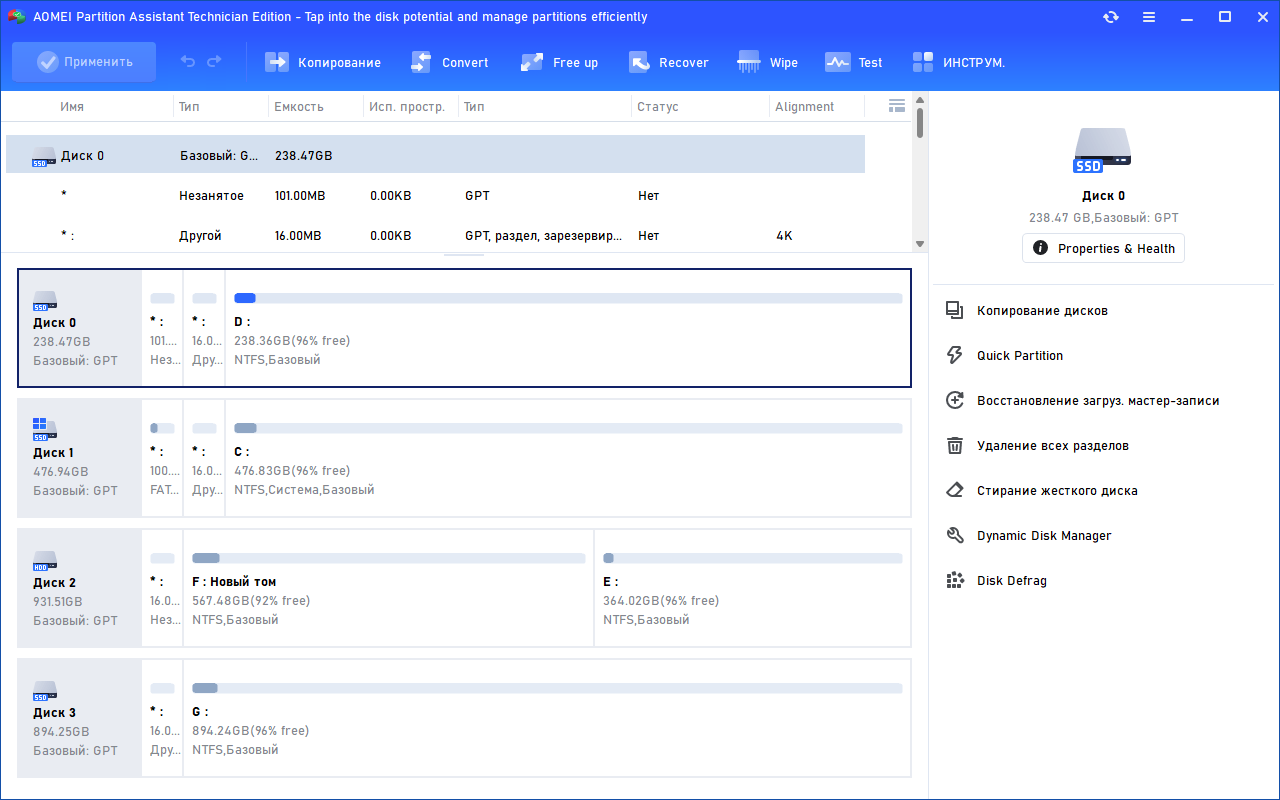The image size is (1280, 800).
Task: Select the Диск 1 block in disk map
Action: coord(80,458)
